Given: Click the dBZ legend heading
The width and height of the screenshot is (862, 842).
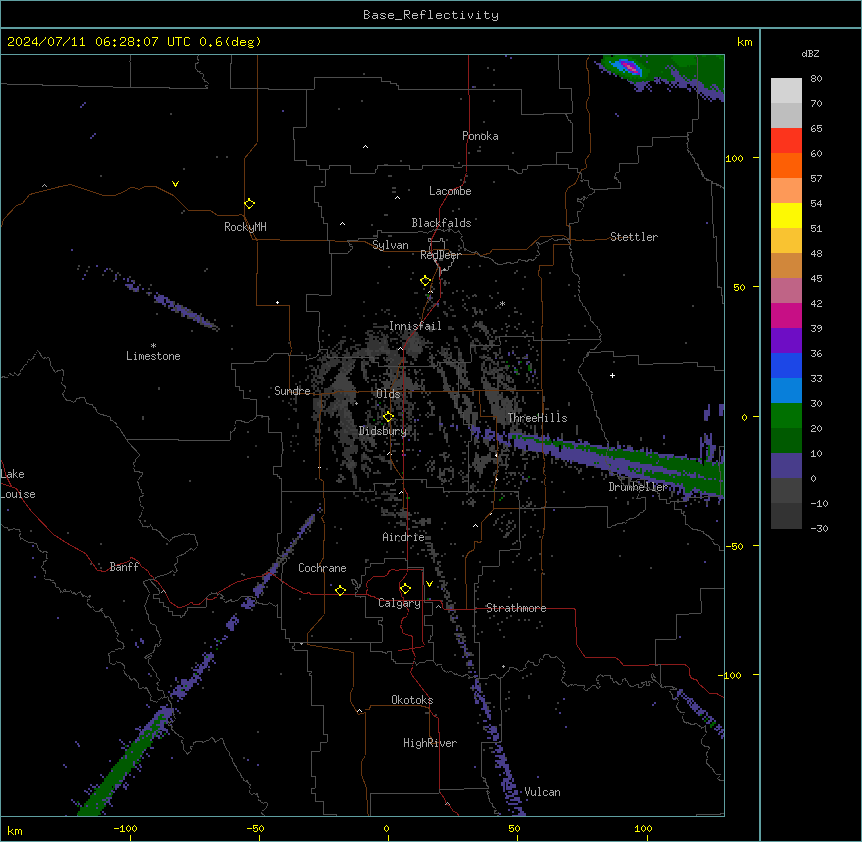Looking at the screenshot, I should [x=810, y=53].
